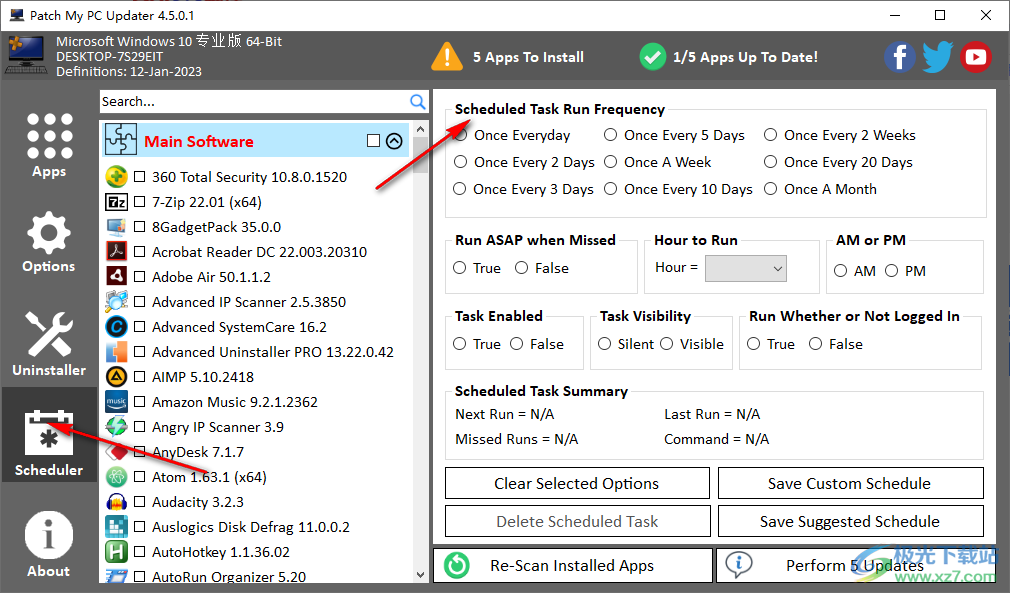Open the Options gear panel

(49, 243)
